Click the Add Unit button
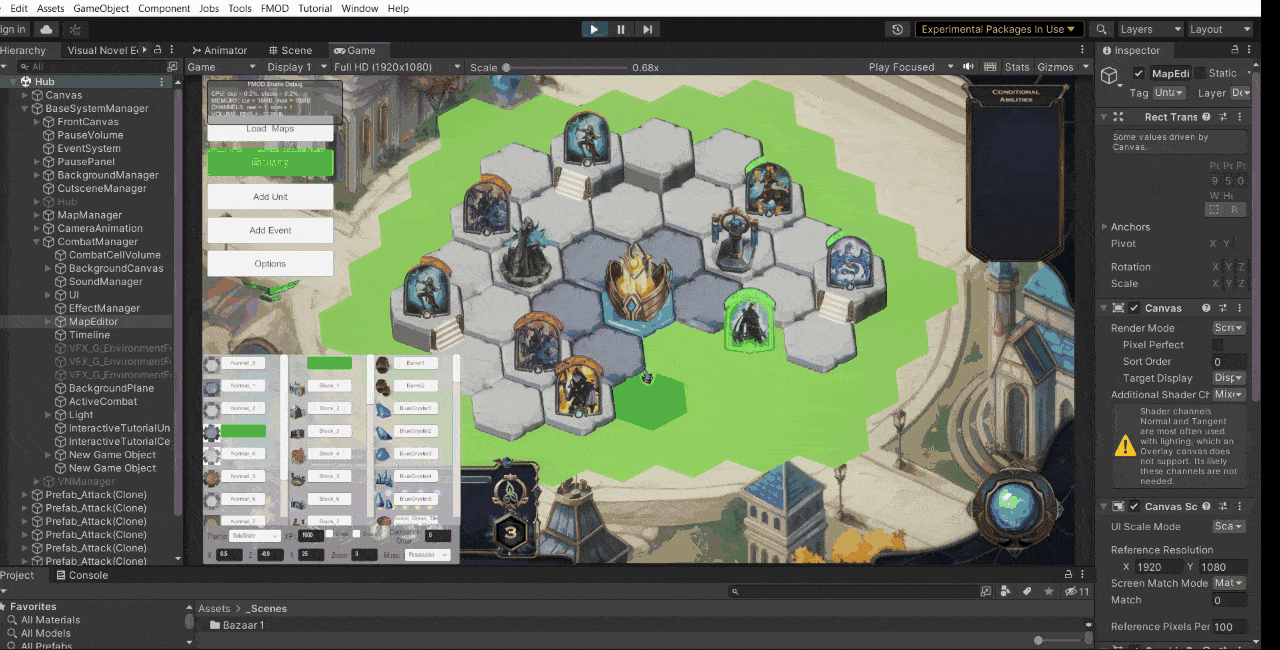 (x=270, y=197)
